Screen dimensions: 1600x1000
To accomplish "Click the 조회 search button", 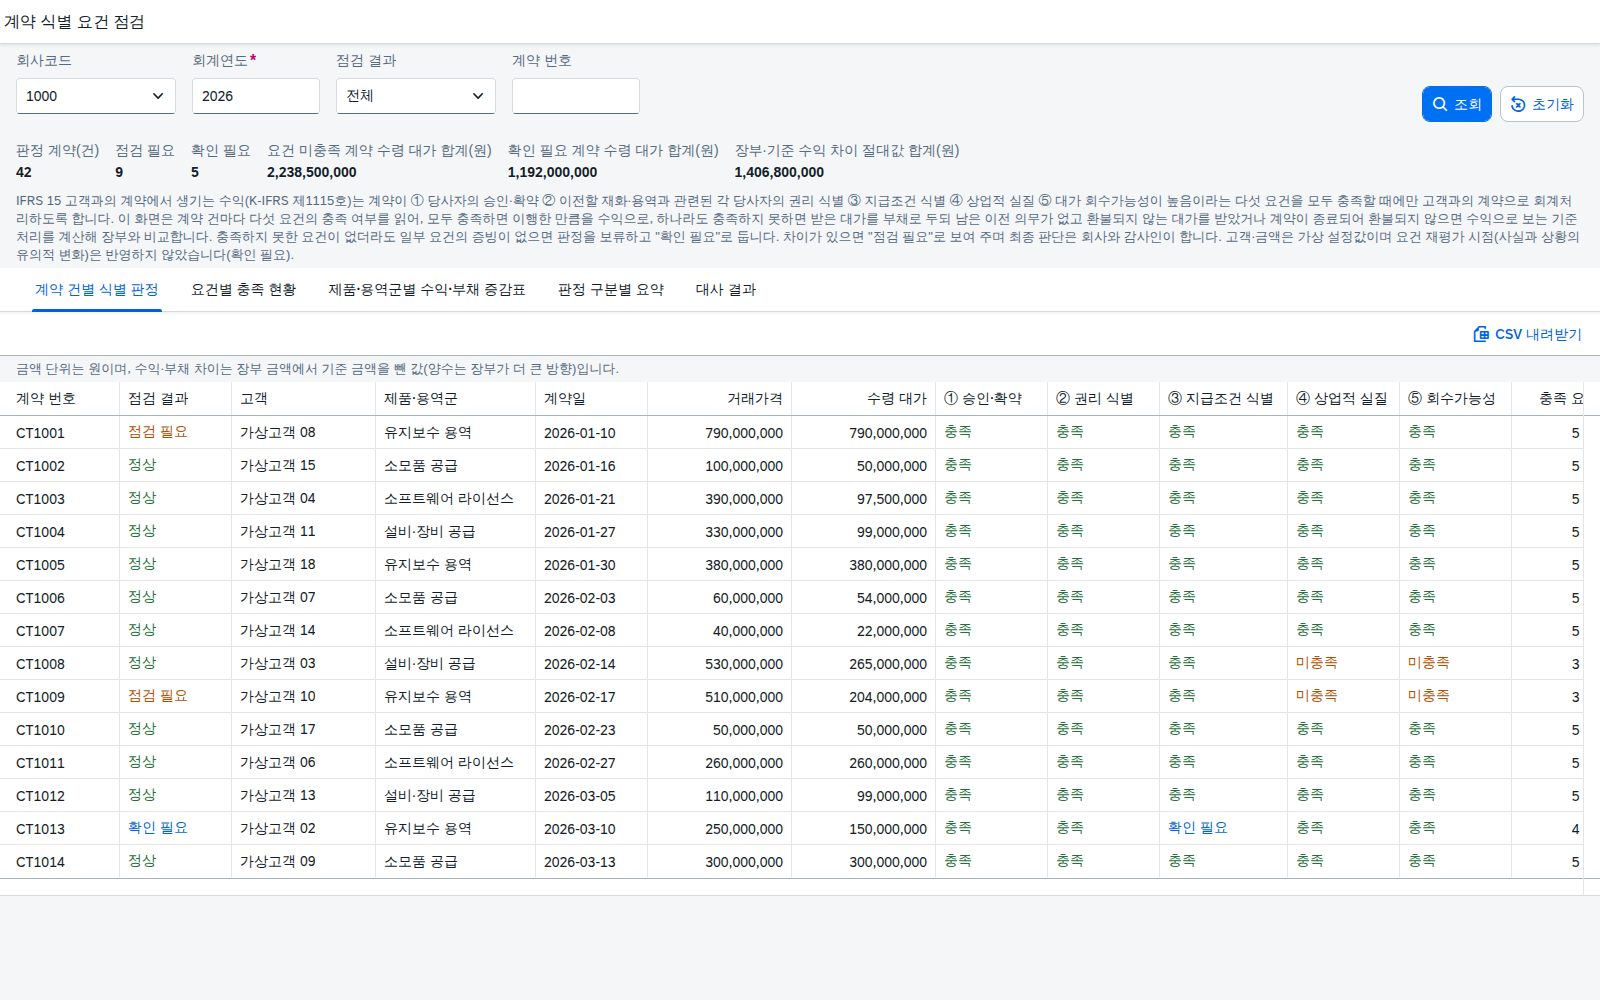I will click(1456, 104).
